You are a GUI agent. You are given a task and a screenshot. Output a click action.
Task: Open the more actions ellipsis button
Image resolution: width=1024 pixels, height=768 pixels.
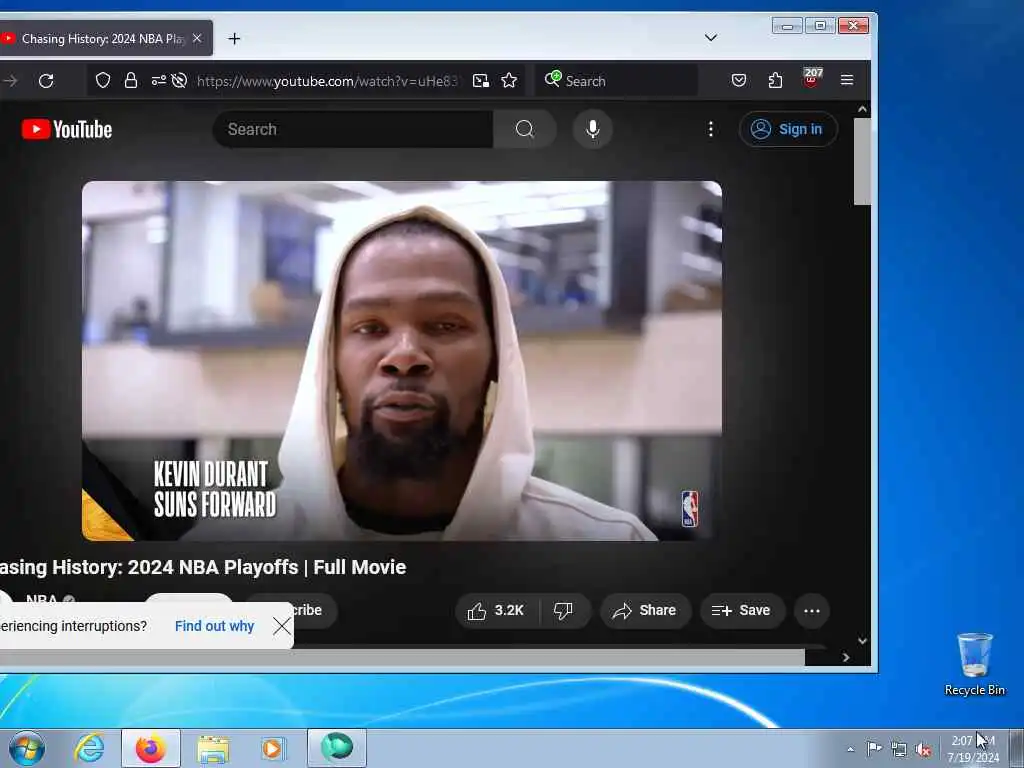[x=812, y=611]
